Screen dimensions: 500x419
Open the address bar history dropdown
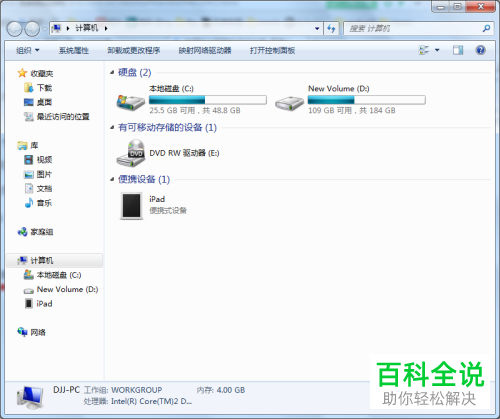coord(317,29)
